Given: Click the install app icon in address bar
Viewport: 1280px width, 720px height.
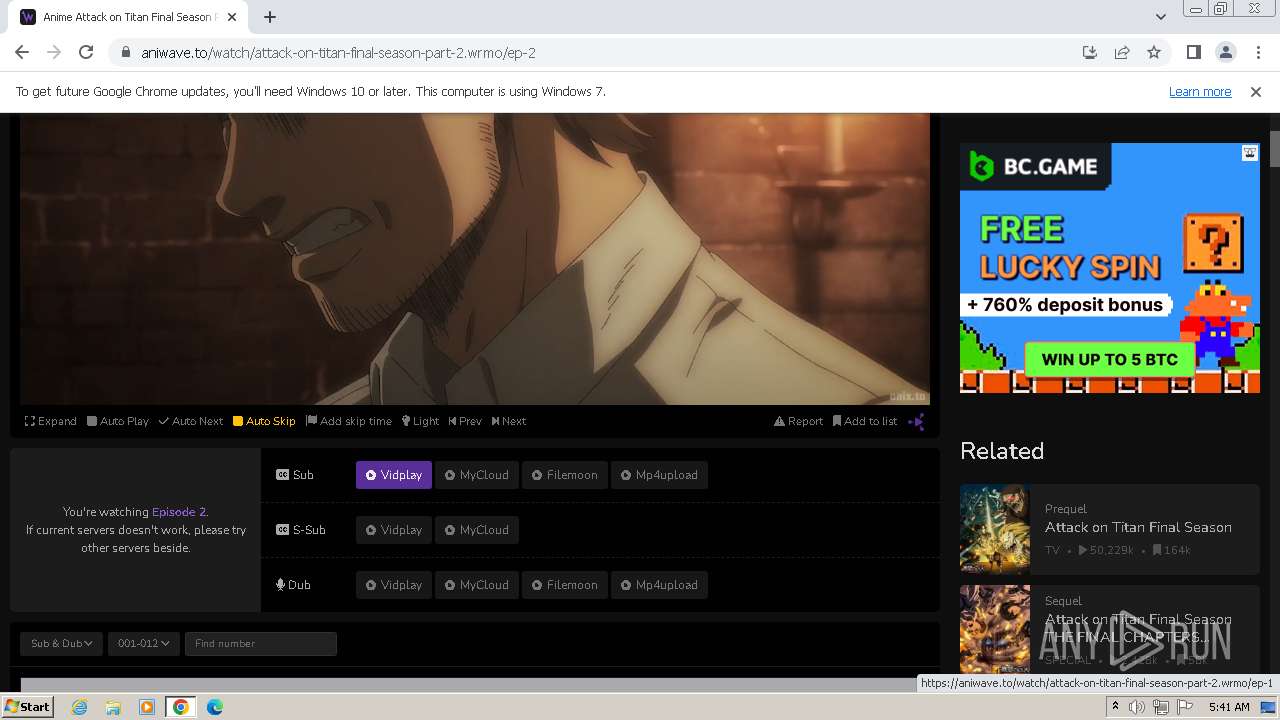Looking at the screenshot, I should pos(1090,52).
